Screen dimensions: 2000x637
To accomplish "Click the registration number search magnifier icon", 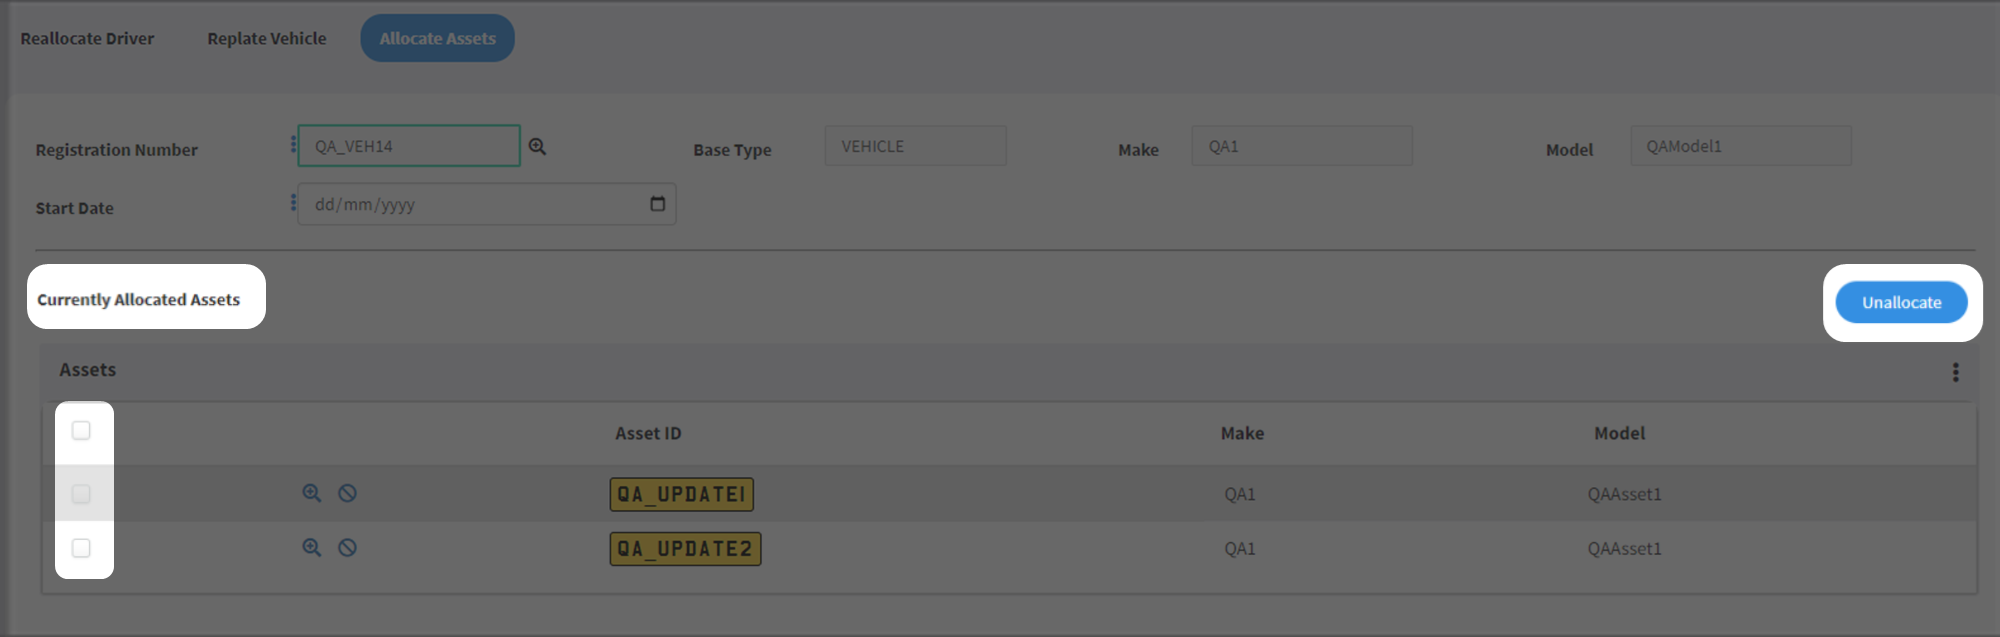I will [537, 147].
